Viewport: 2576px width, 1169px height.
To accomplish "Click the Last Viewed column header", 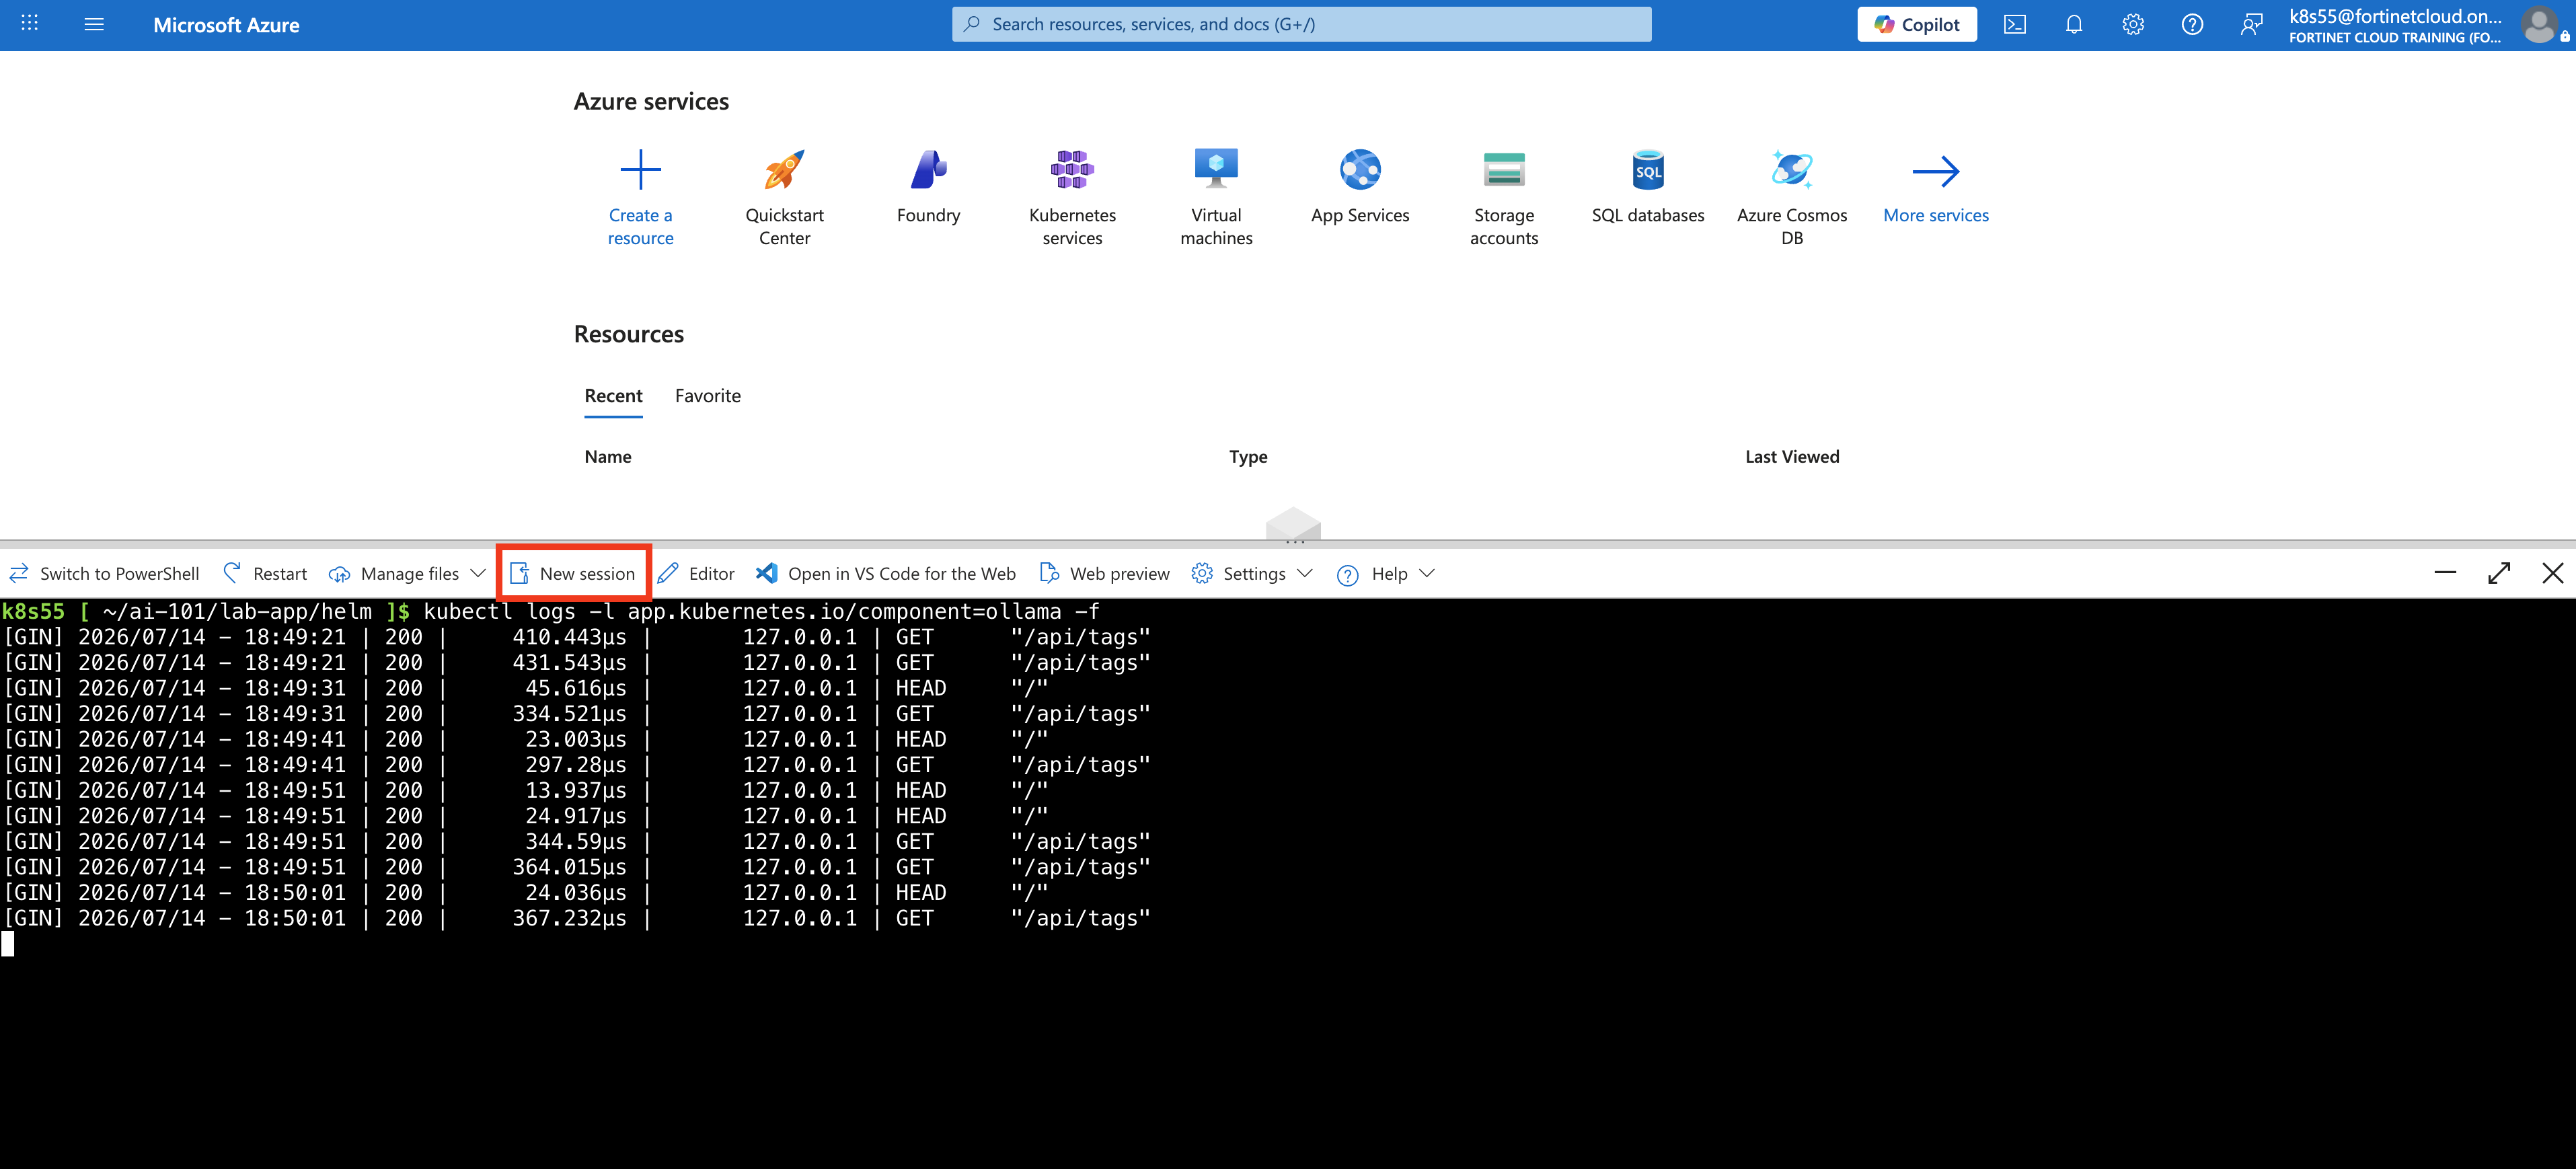I will (1792, 457).
